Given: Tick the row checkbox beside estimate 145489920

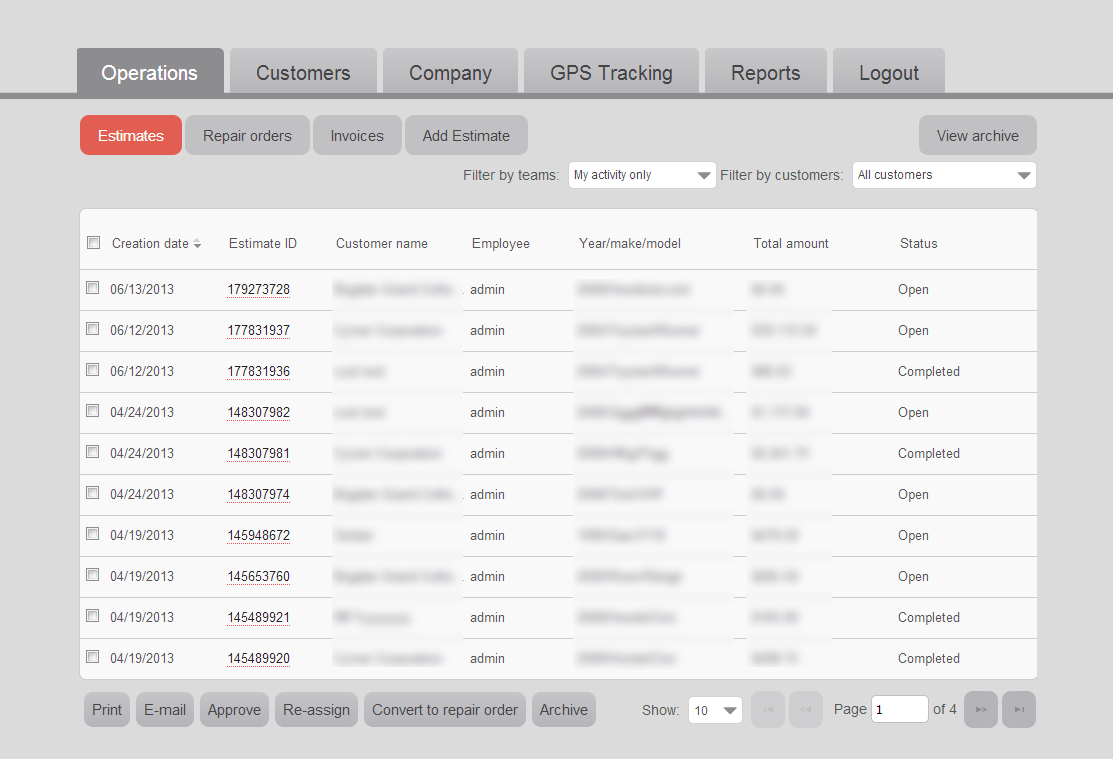Looking at the screenshot, I should tap(93, 656).
